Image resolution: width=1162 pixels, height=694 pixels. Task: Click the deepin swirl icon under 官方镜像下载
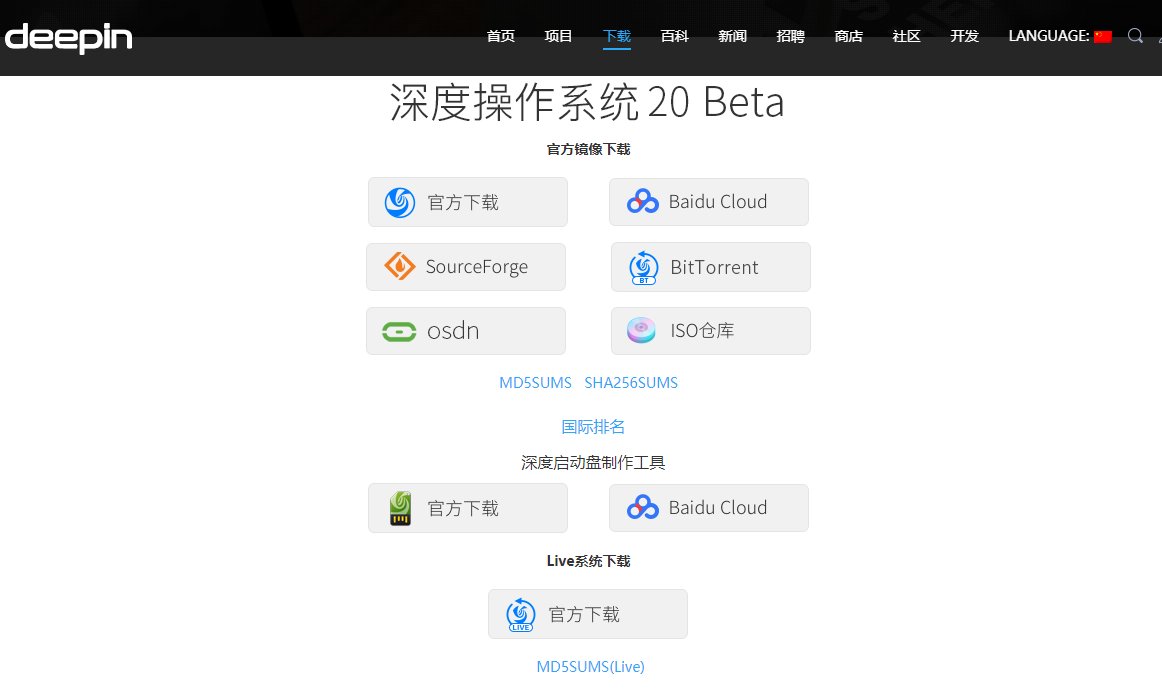pyautogui.click(x=400, y=202)
